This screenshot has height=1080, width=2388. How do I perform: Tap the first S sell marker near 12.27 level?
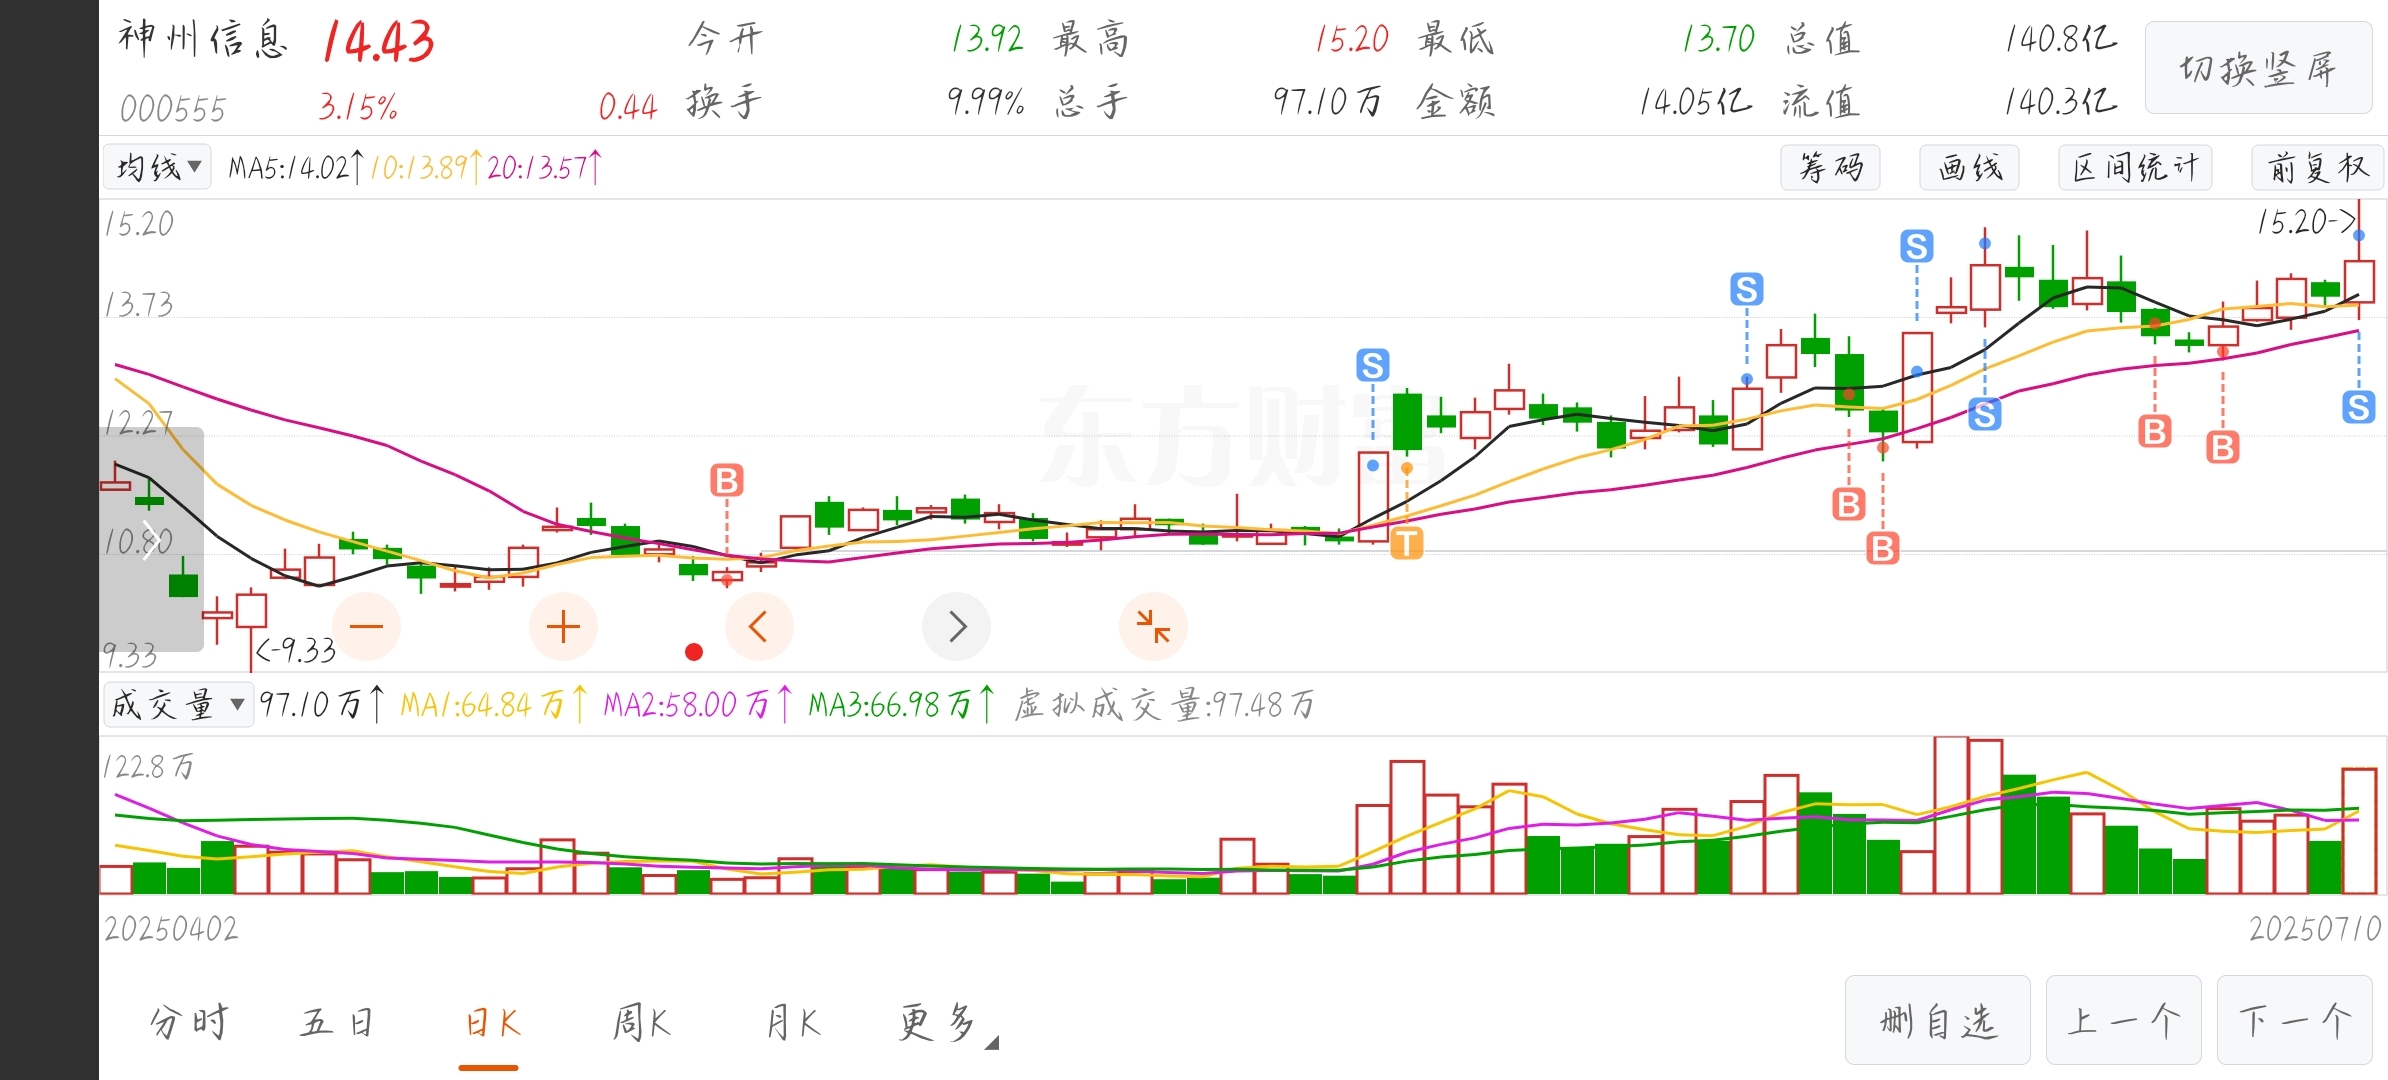[1373, 365]
